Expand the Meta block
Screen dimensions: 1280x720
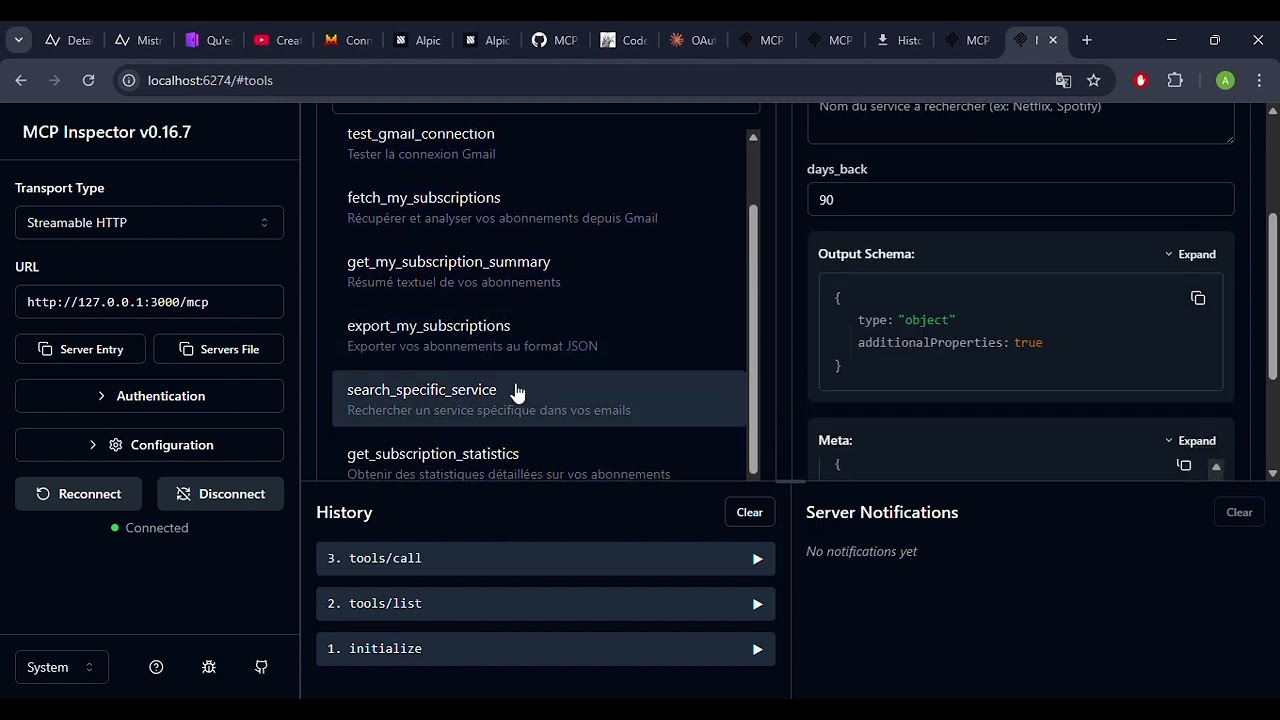point(1190,441)
